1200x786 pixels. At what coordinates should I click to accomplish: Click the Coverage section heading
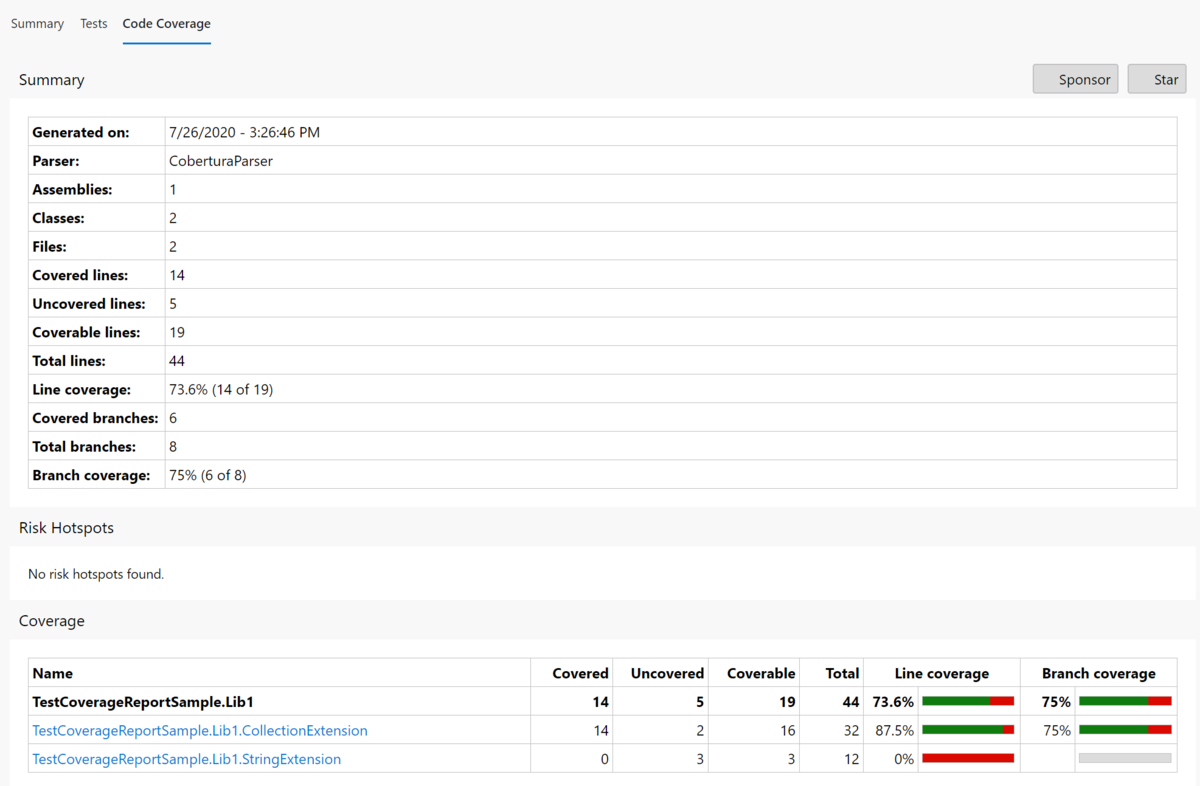click(52, 621)
